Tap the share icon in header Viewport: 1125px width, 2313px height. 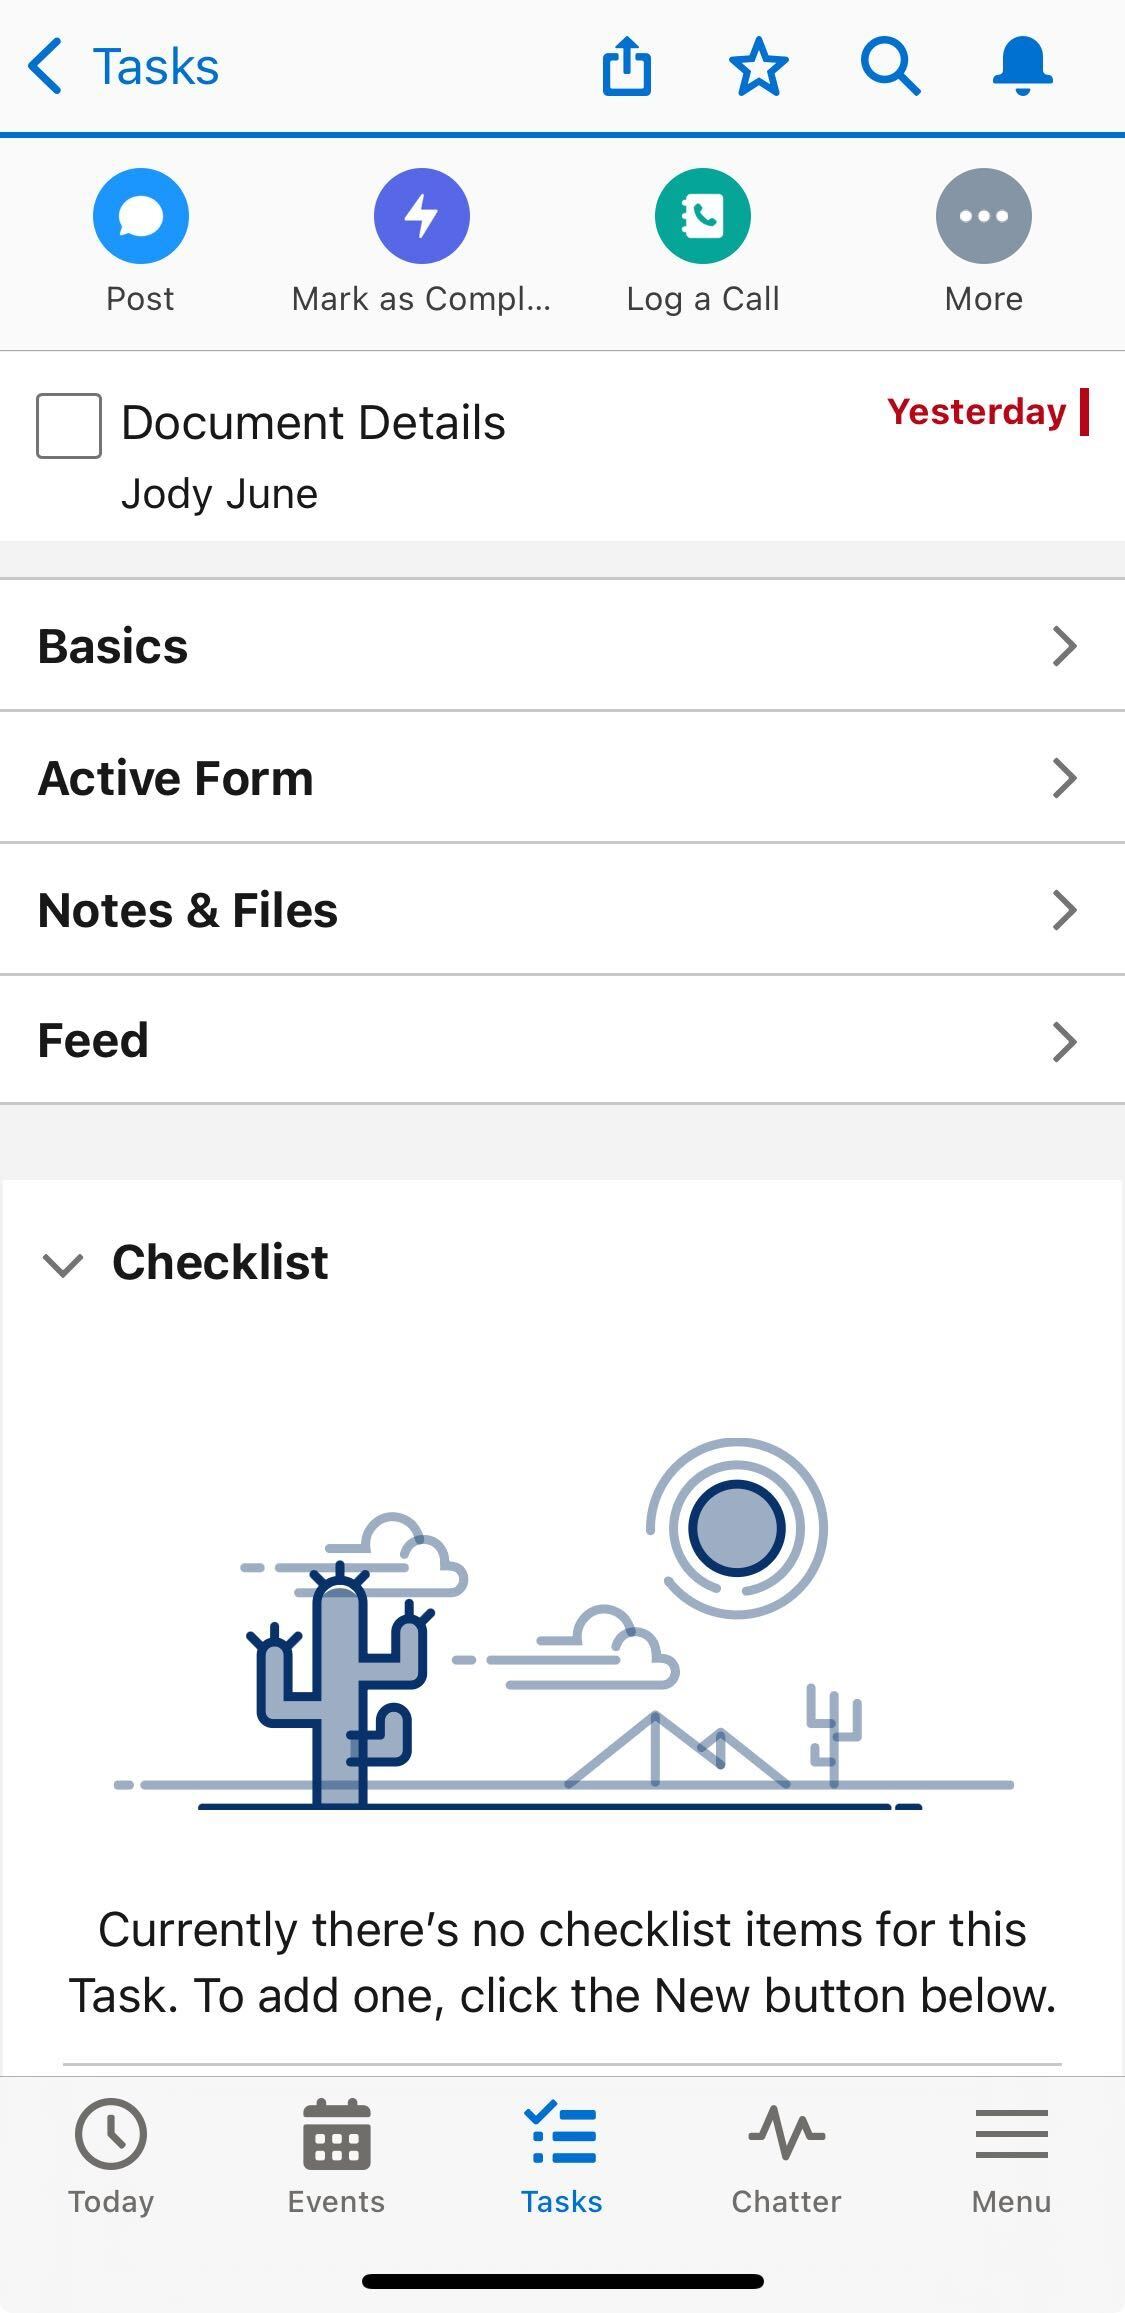tap(627, 67)
